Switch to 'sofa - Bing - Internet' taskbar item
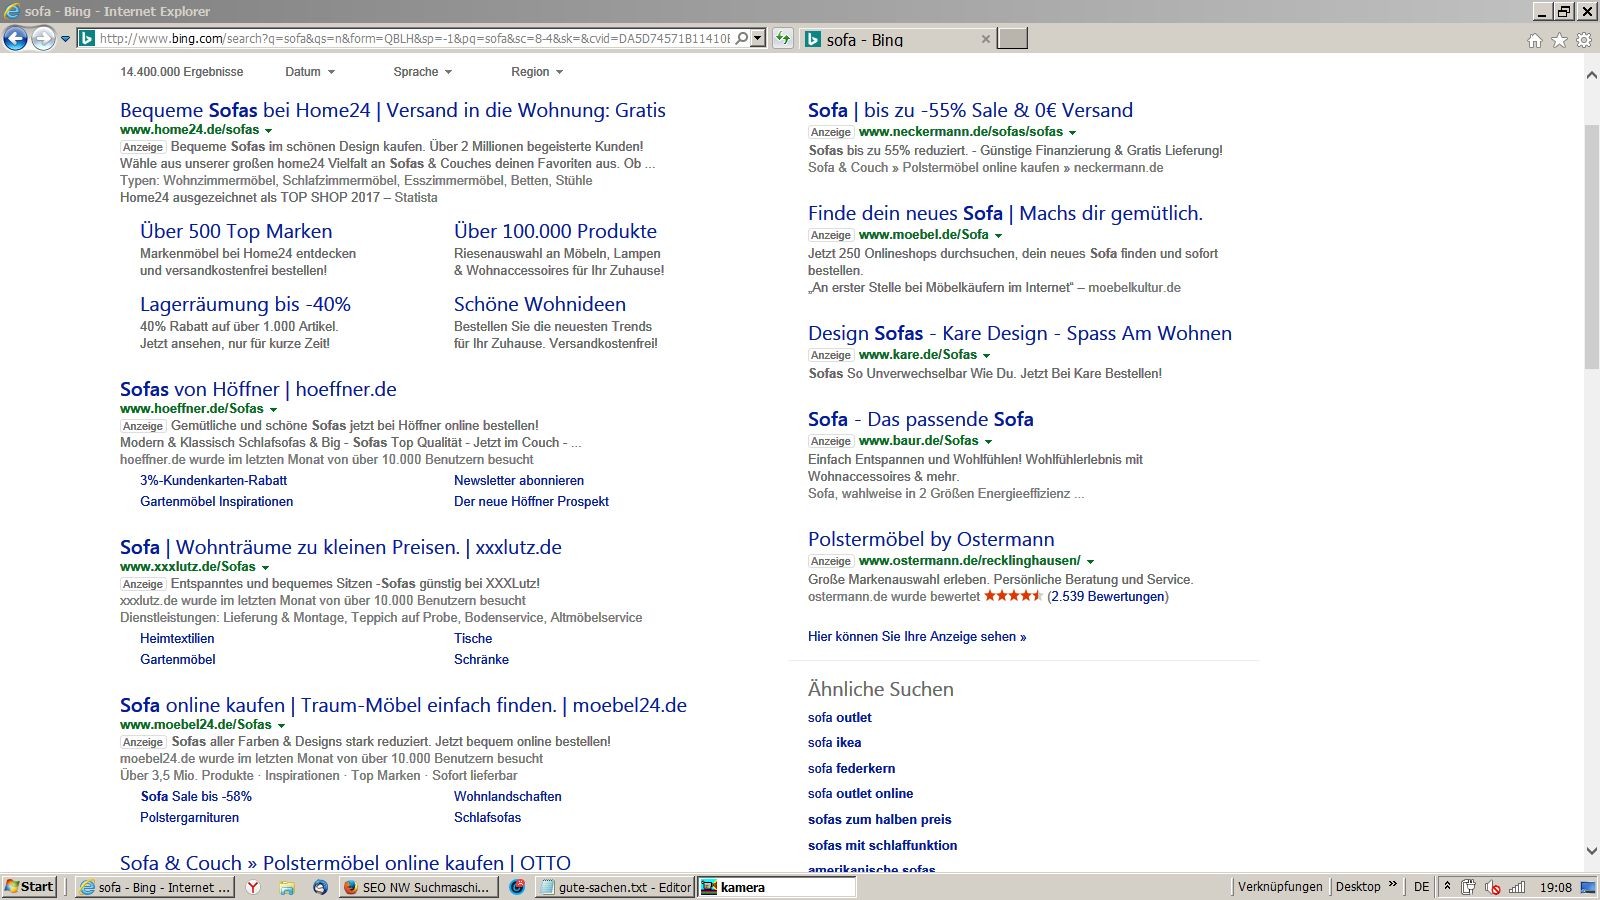1600x900 pixels. (155, 887)
